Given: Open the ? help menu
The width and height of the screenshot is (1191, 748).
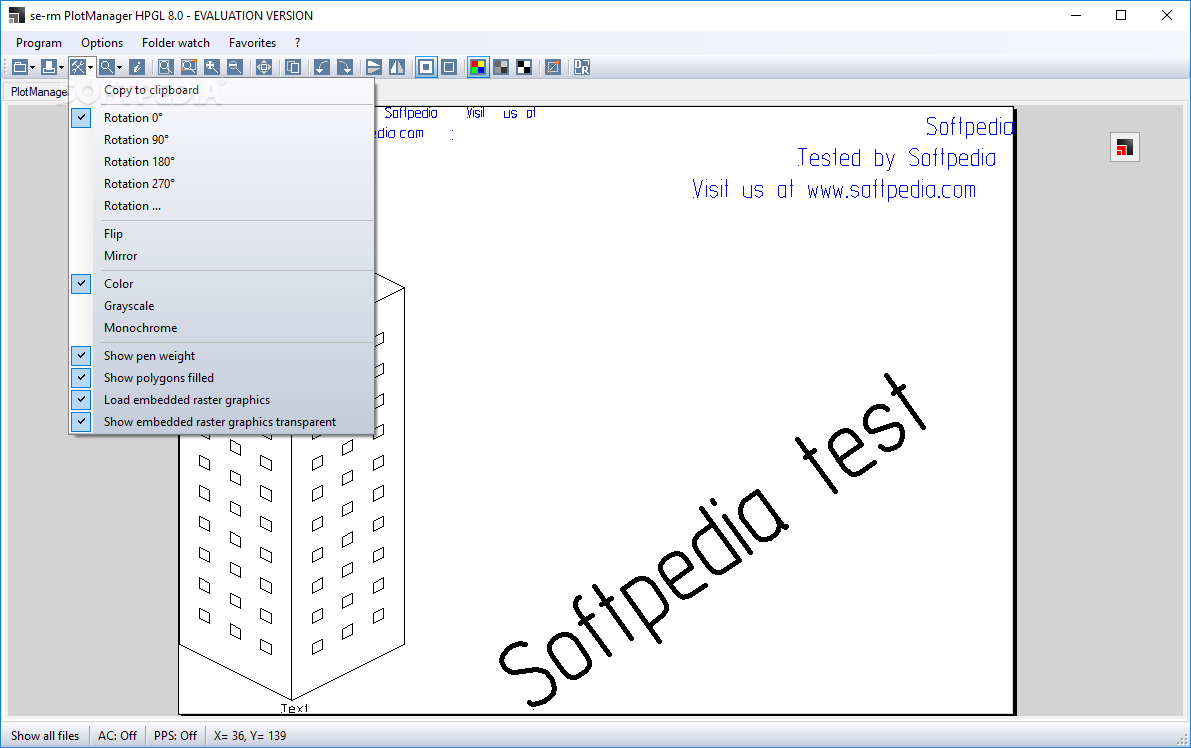Looking at the screenshot, I should 298,43.
